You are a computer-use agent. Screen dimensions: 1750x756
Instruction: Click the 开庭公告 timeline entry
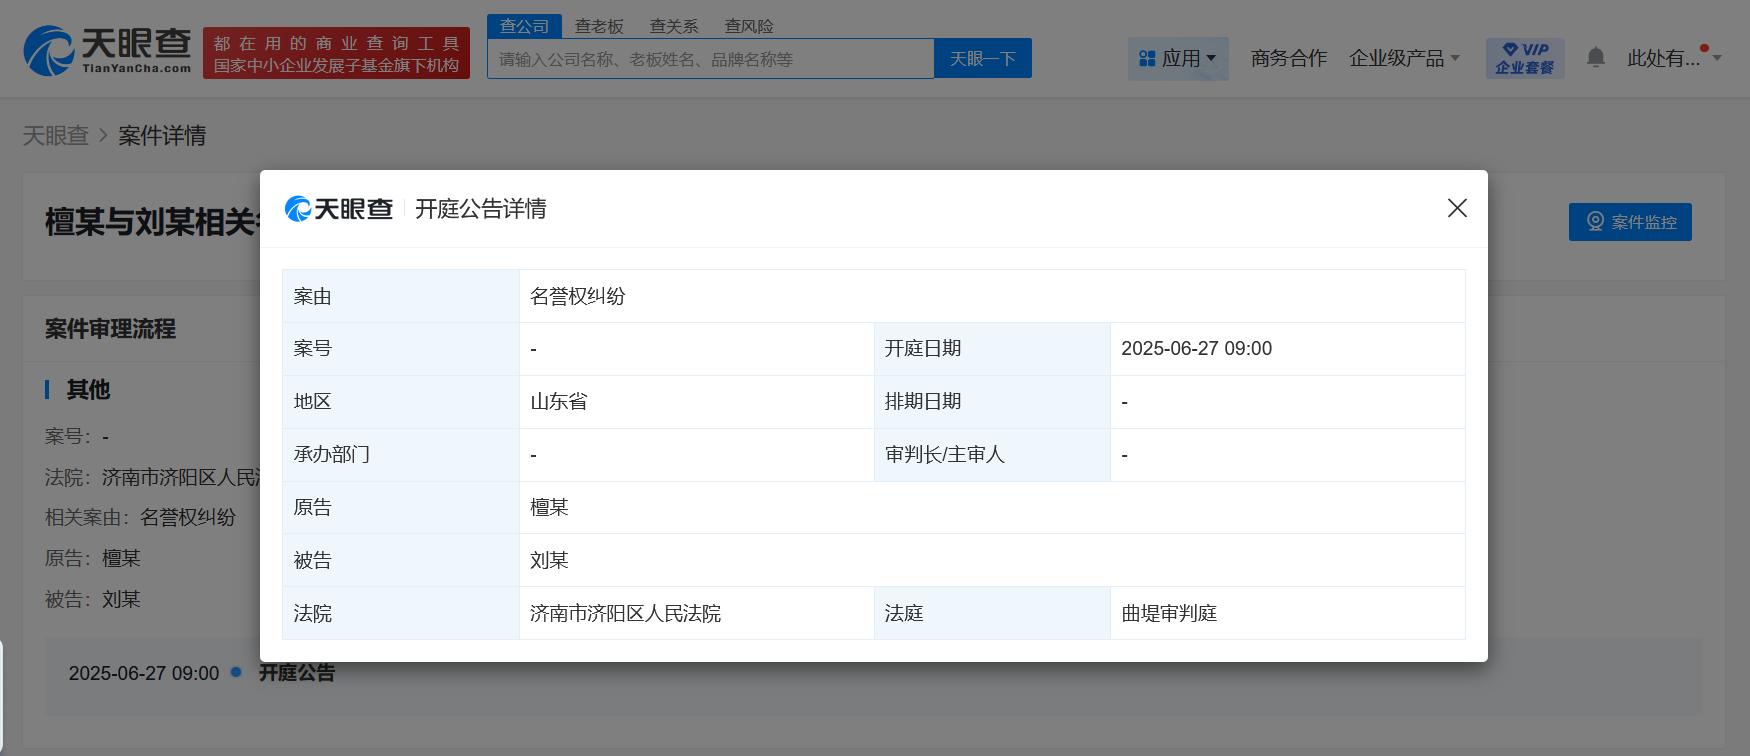coord(297,673)
